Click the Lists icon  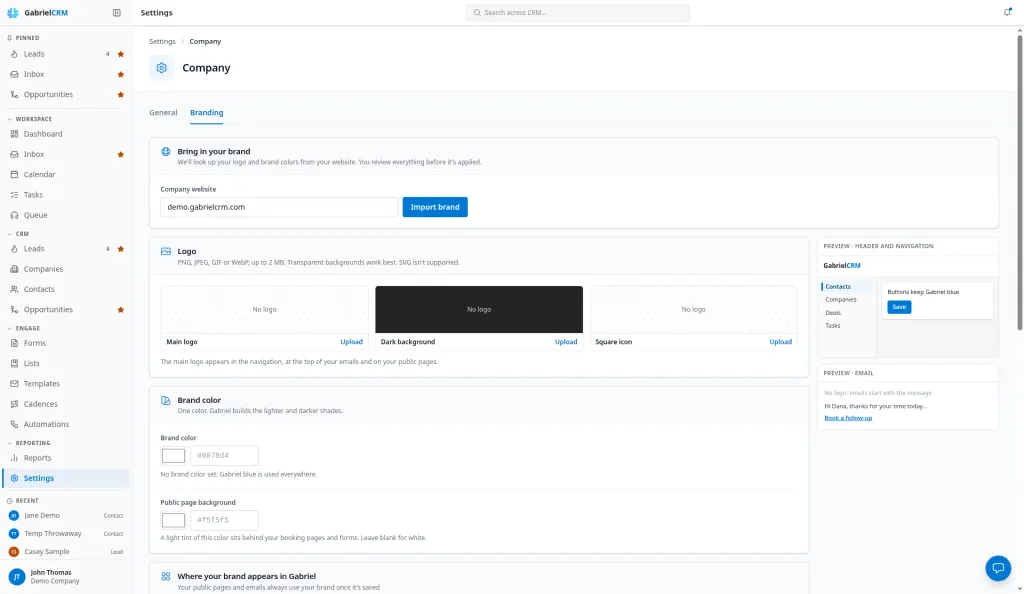14,363
